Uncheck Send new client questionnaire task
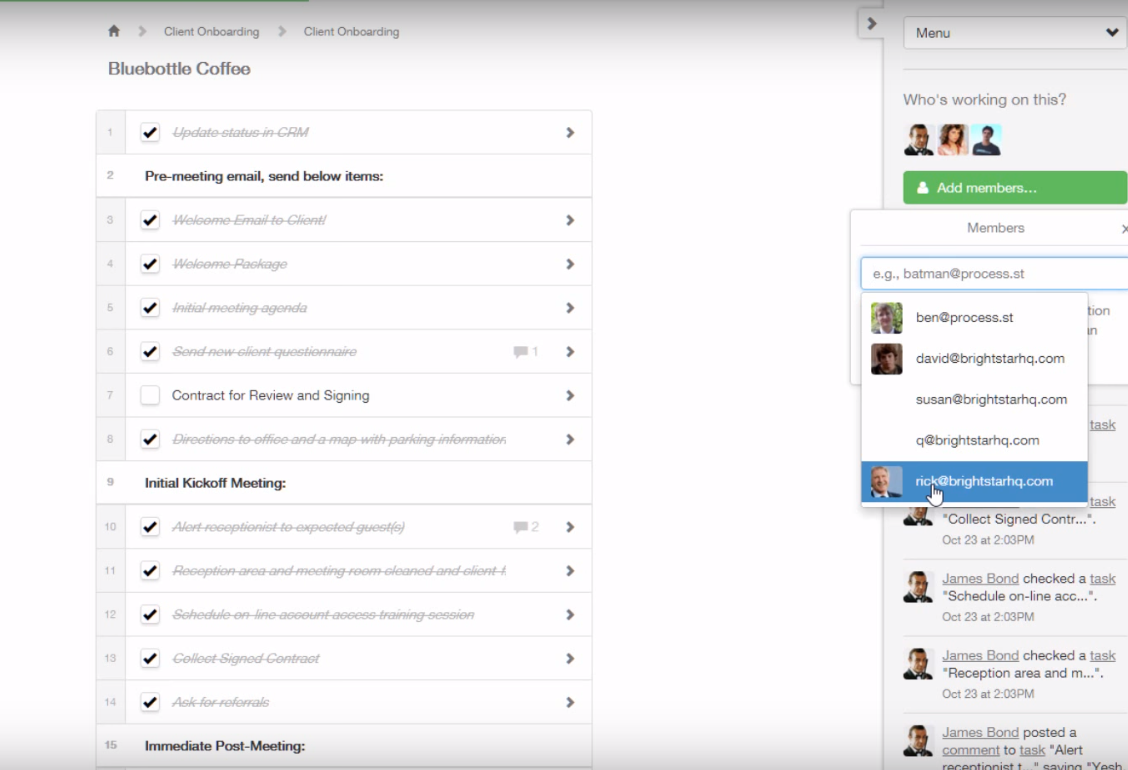 pyautogui.click(x=150, y=352)
